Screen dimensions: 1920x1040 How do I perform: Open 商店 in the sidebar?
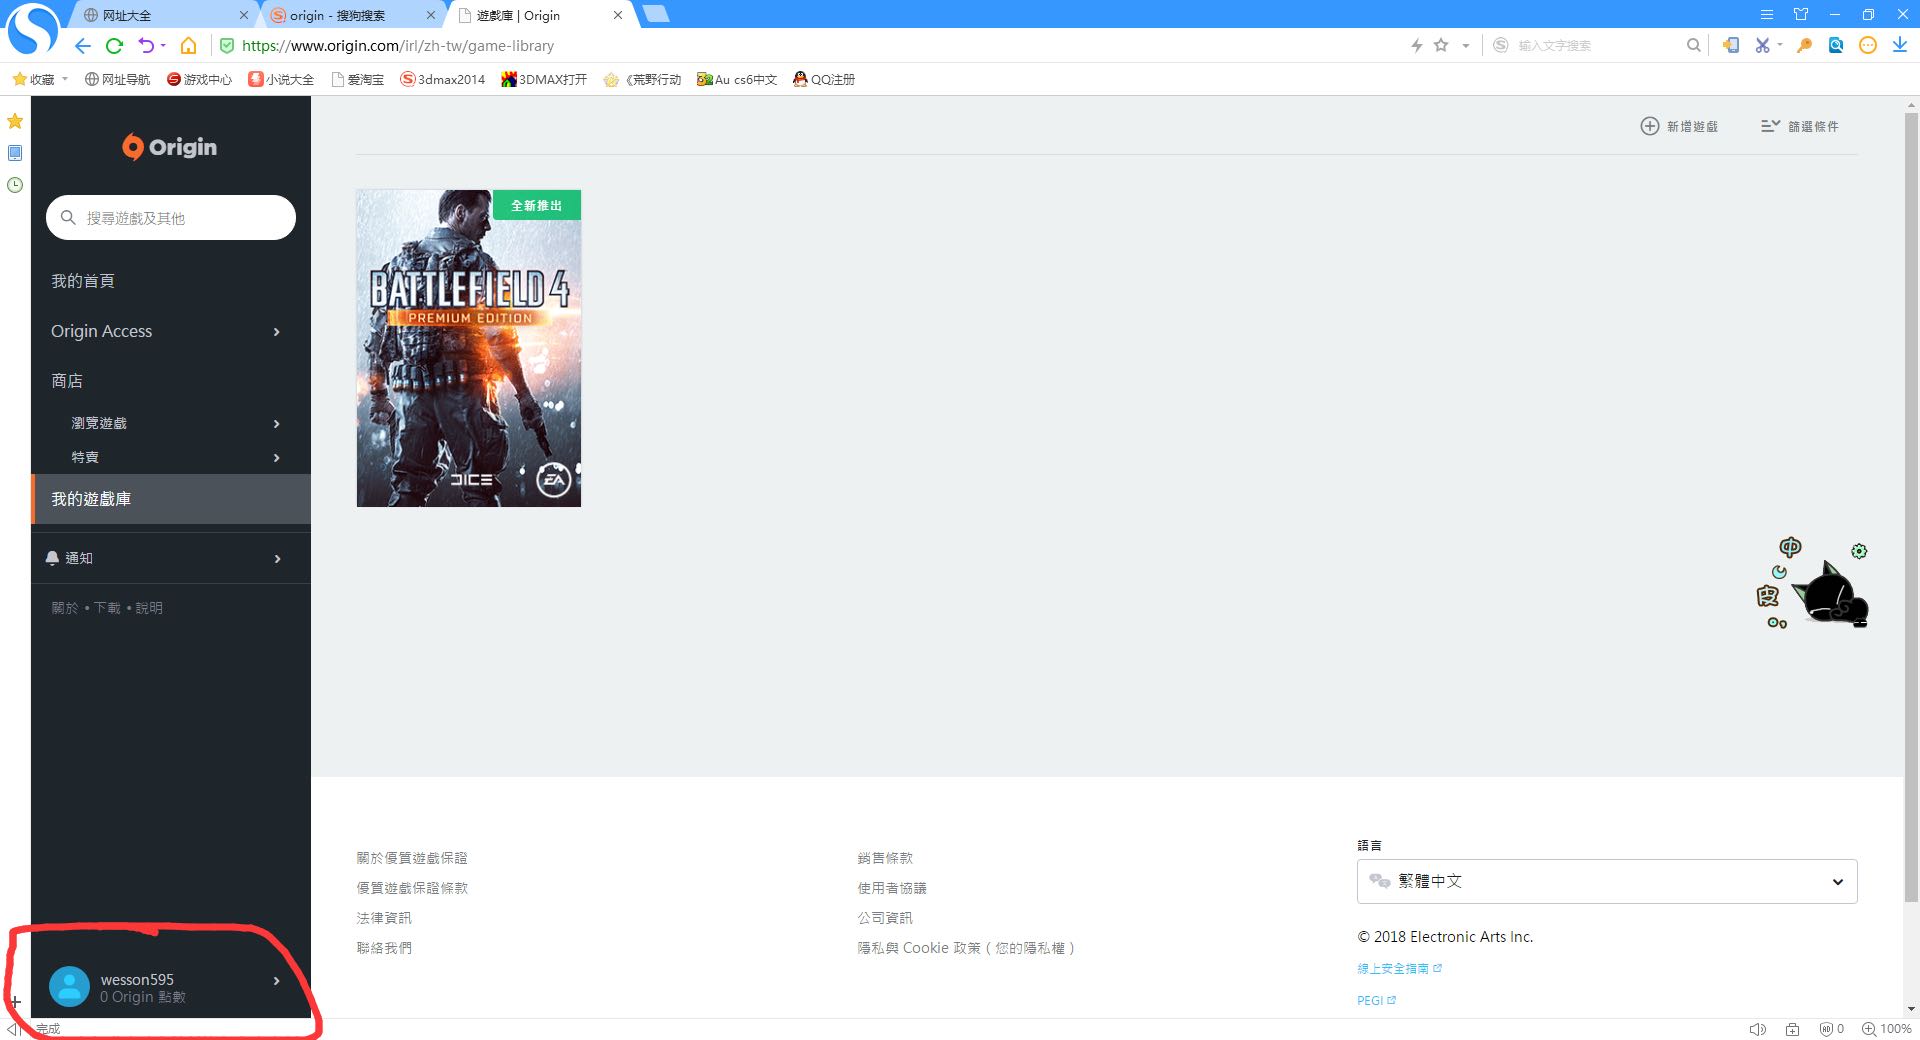67,381
